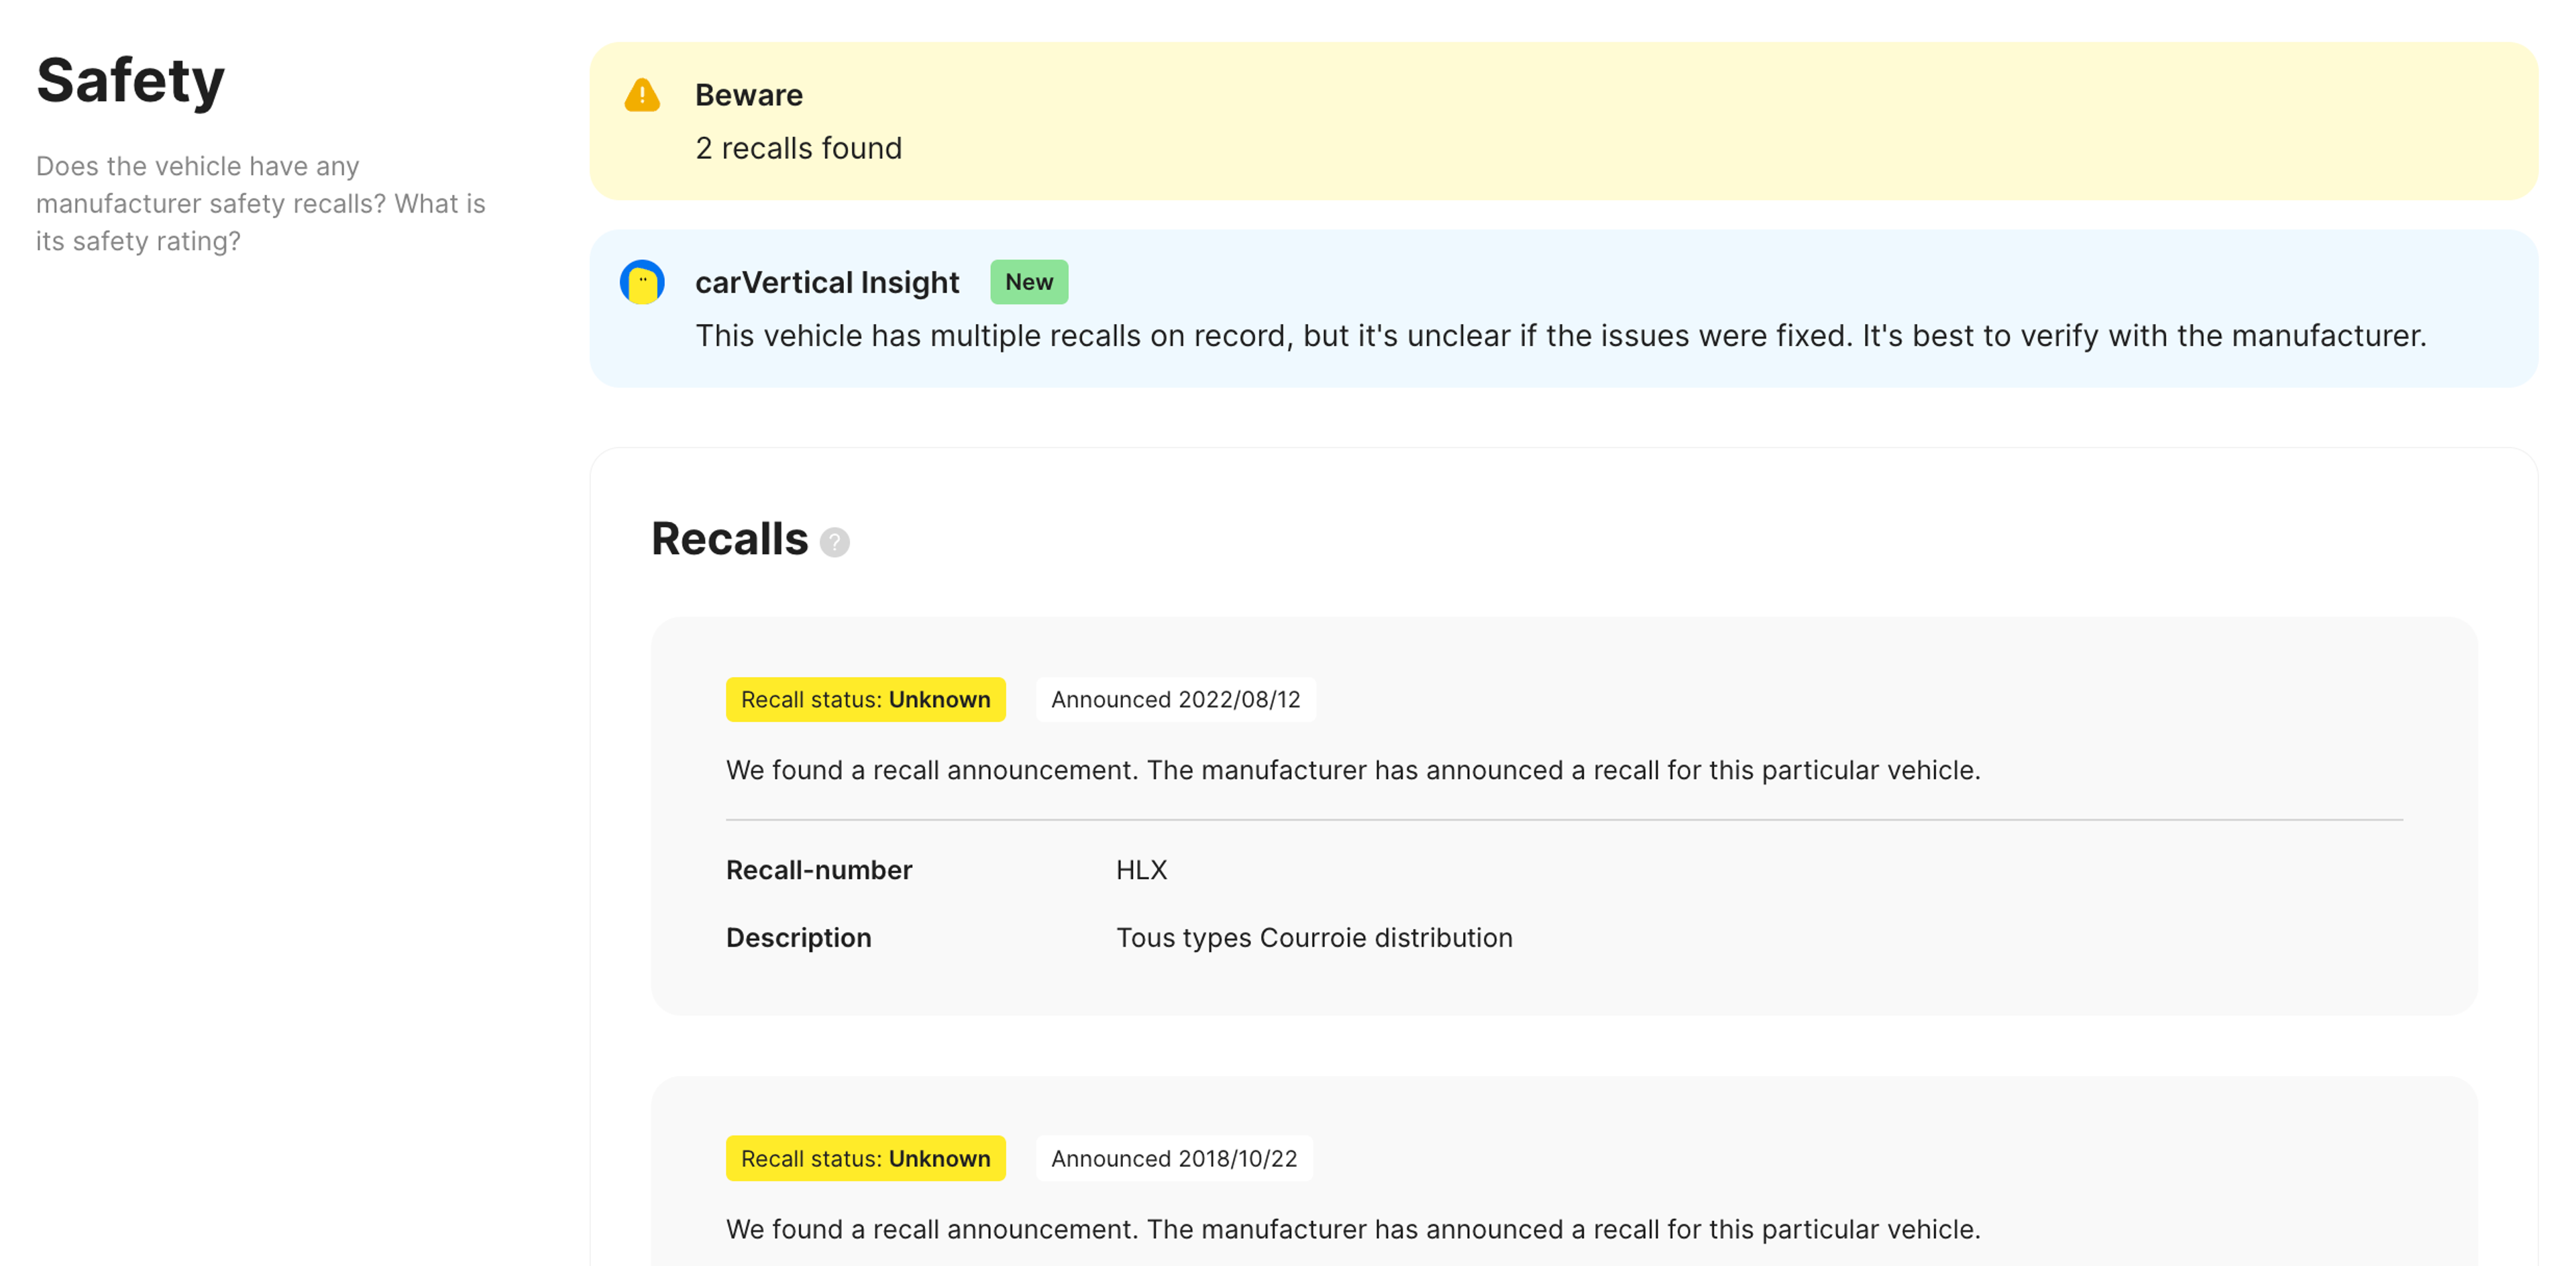Click first recall announcement sentence
2576x1266 pixels.
point(1352,770)
